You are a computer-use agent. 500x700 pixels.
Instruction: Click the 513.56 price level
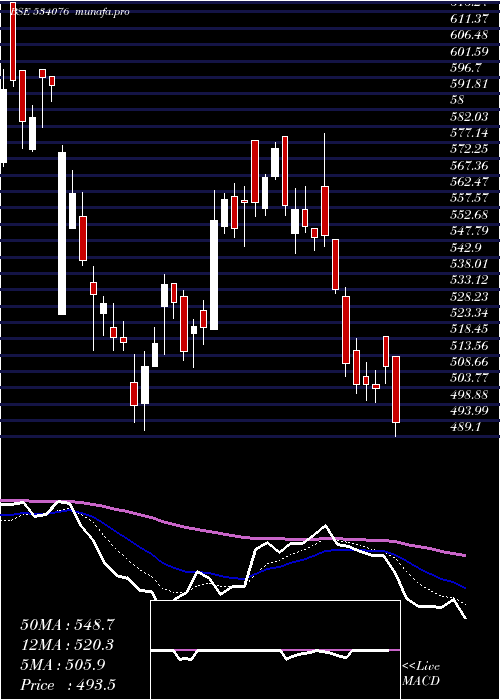tap(469, 346)
